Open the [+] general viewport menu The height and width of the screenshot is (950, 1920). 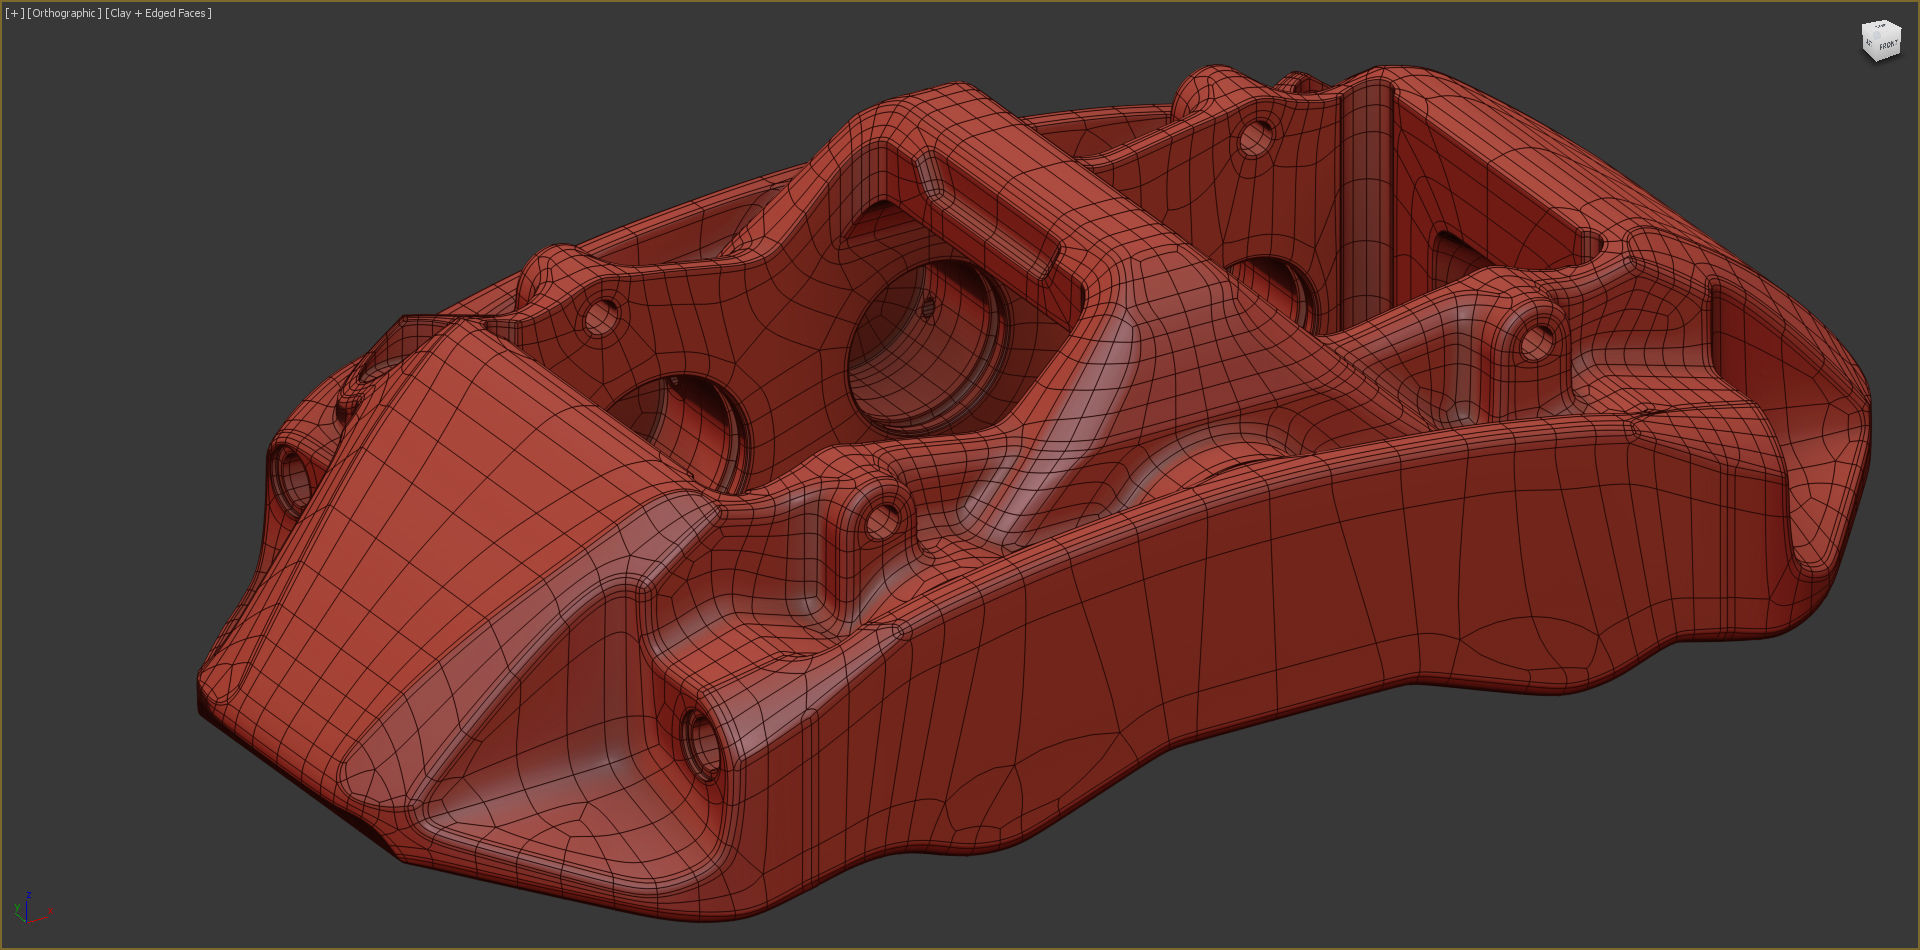coord(15,13)
